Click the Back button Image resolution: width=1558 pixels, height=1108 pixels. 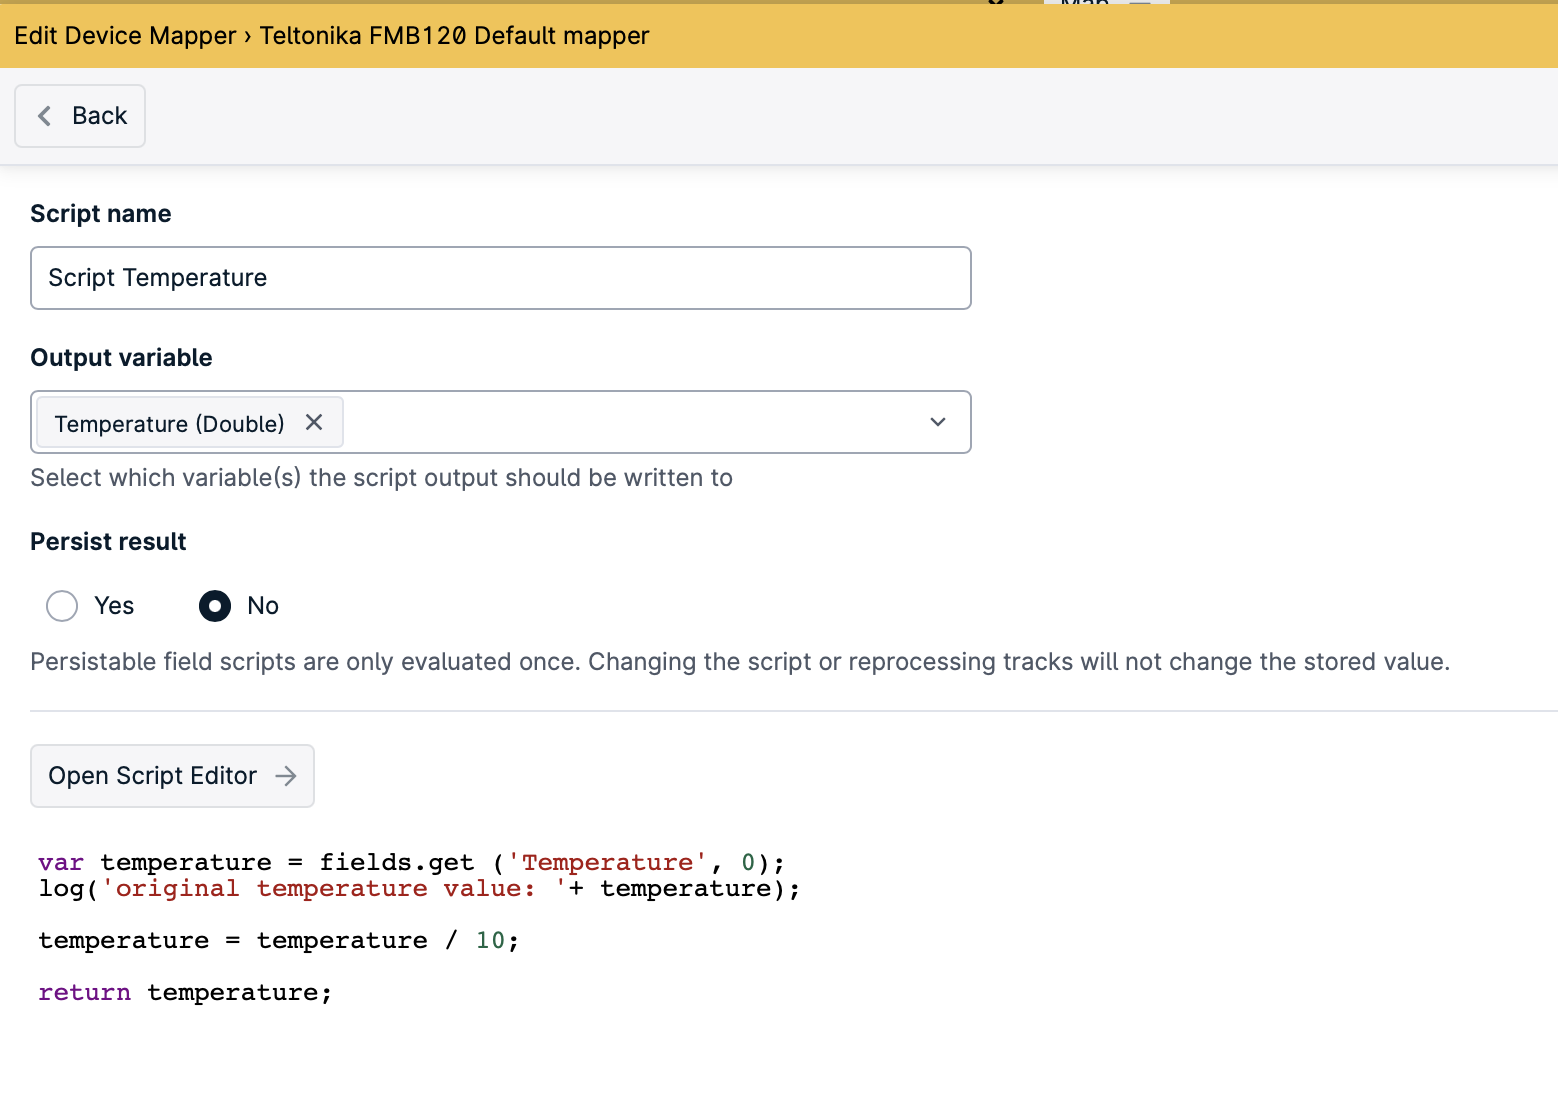pyautogui.click(x=80, y=116)
